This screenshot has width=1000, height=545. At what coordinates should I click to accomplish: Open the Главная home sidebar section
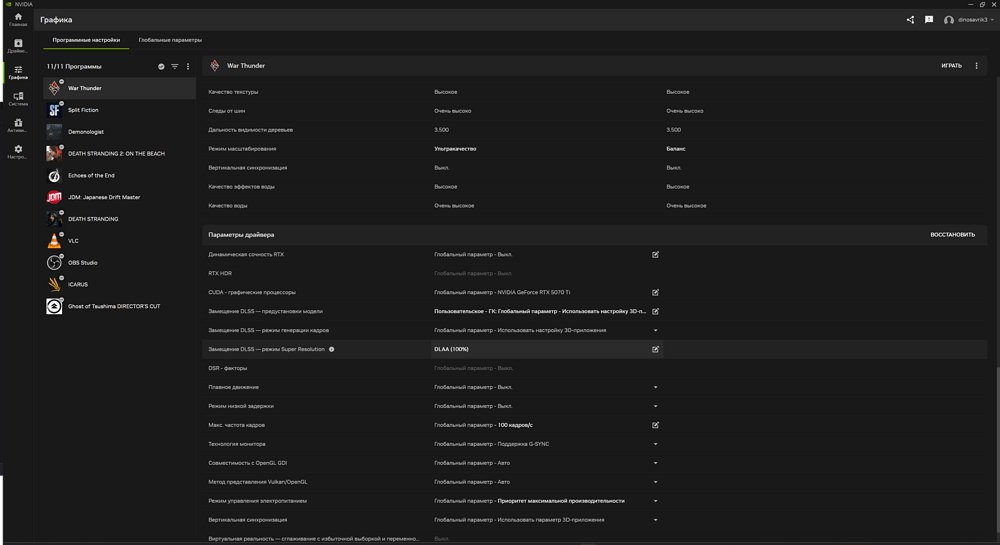click(18, 20)
